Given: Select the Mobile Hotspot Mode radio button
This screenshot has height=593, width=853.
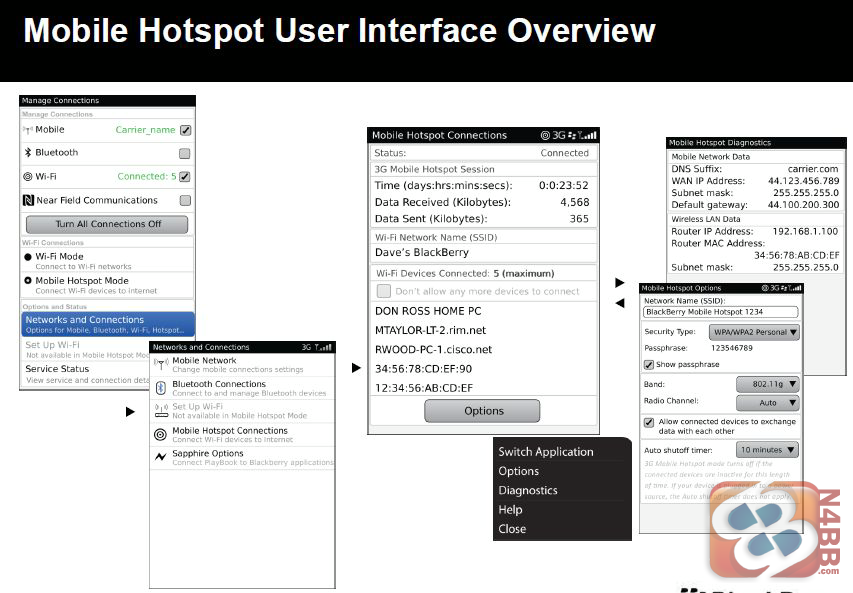Looking at the screenshot, I should click(x=28, y=281).
